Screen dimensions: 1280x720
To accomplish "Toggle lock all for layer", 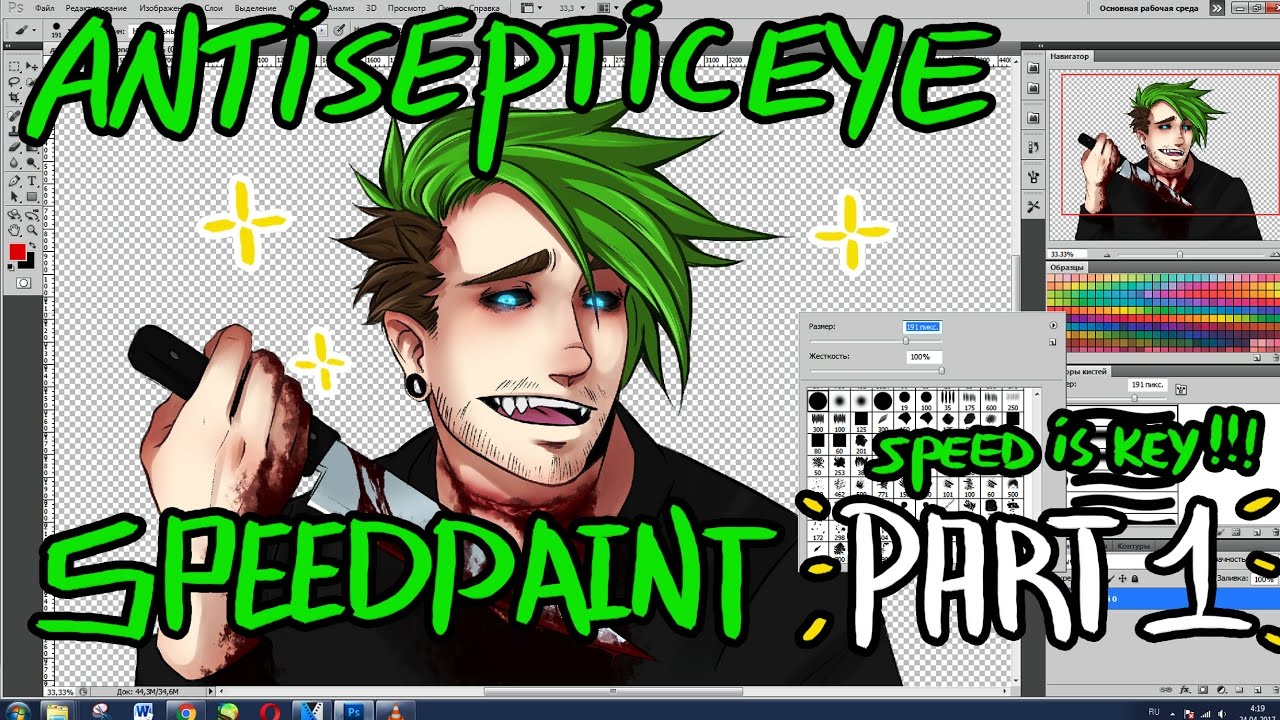I will pos(1135,579).
